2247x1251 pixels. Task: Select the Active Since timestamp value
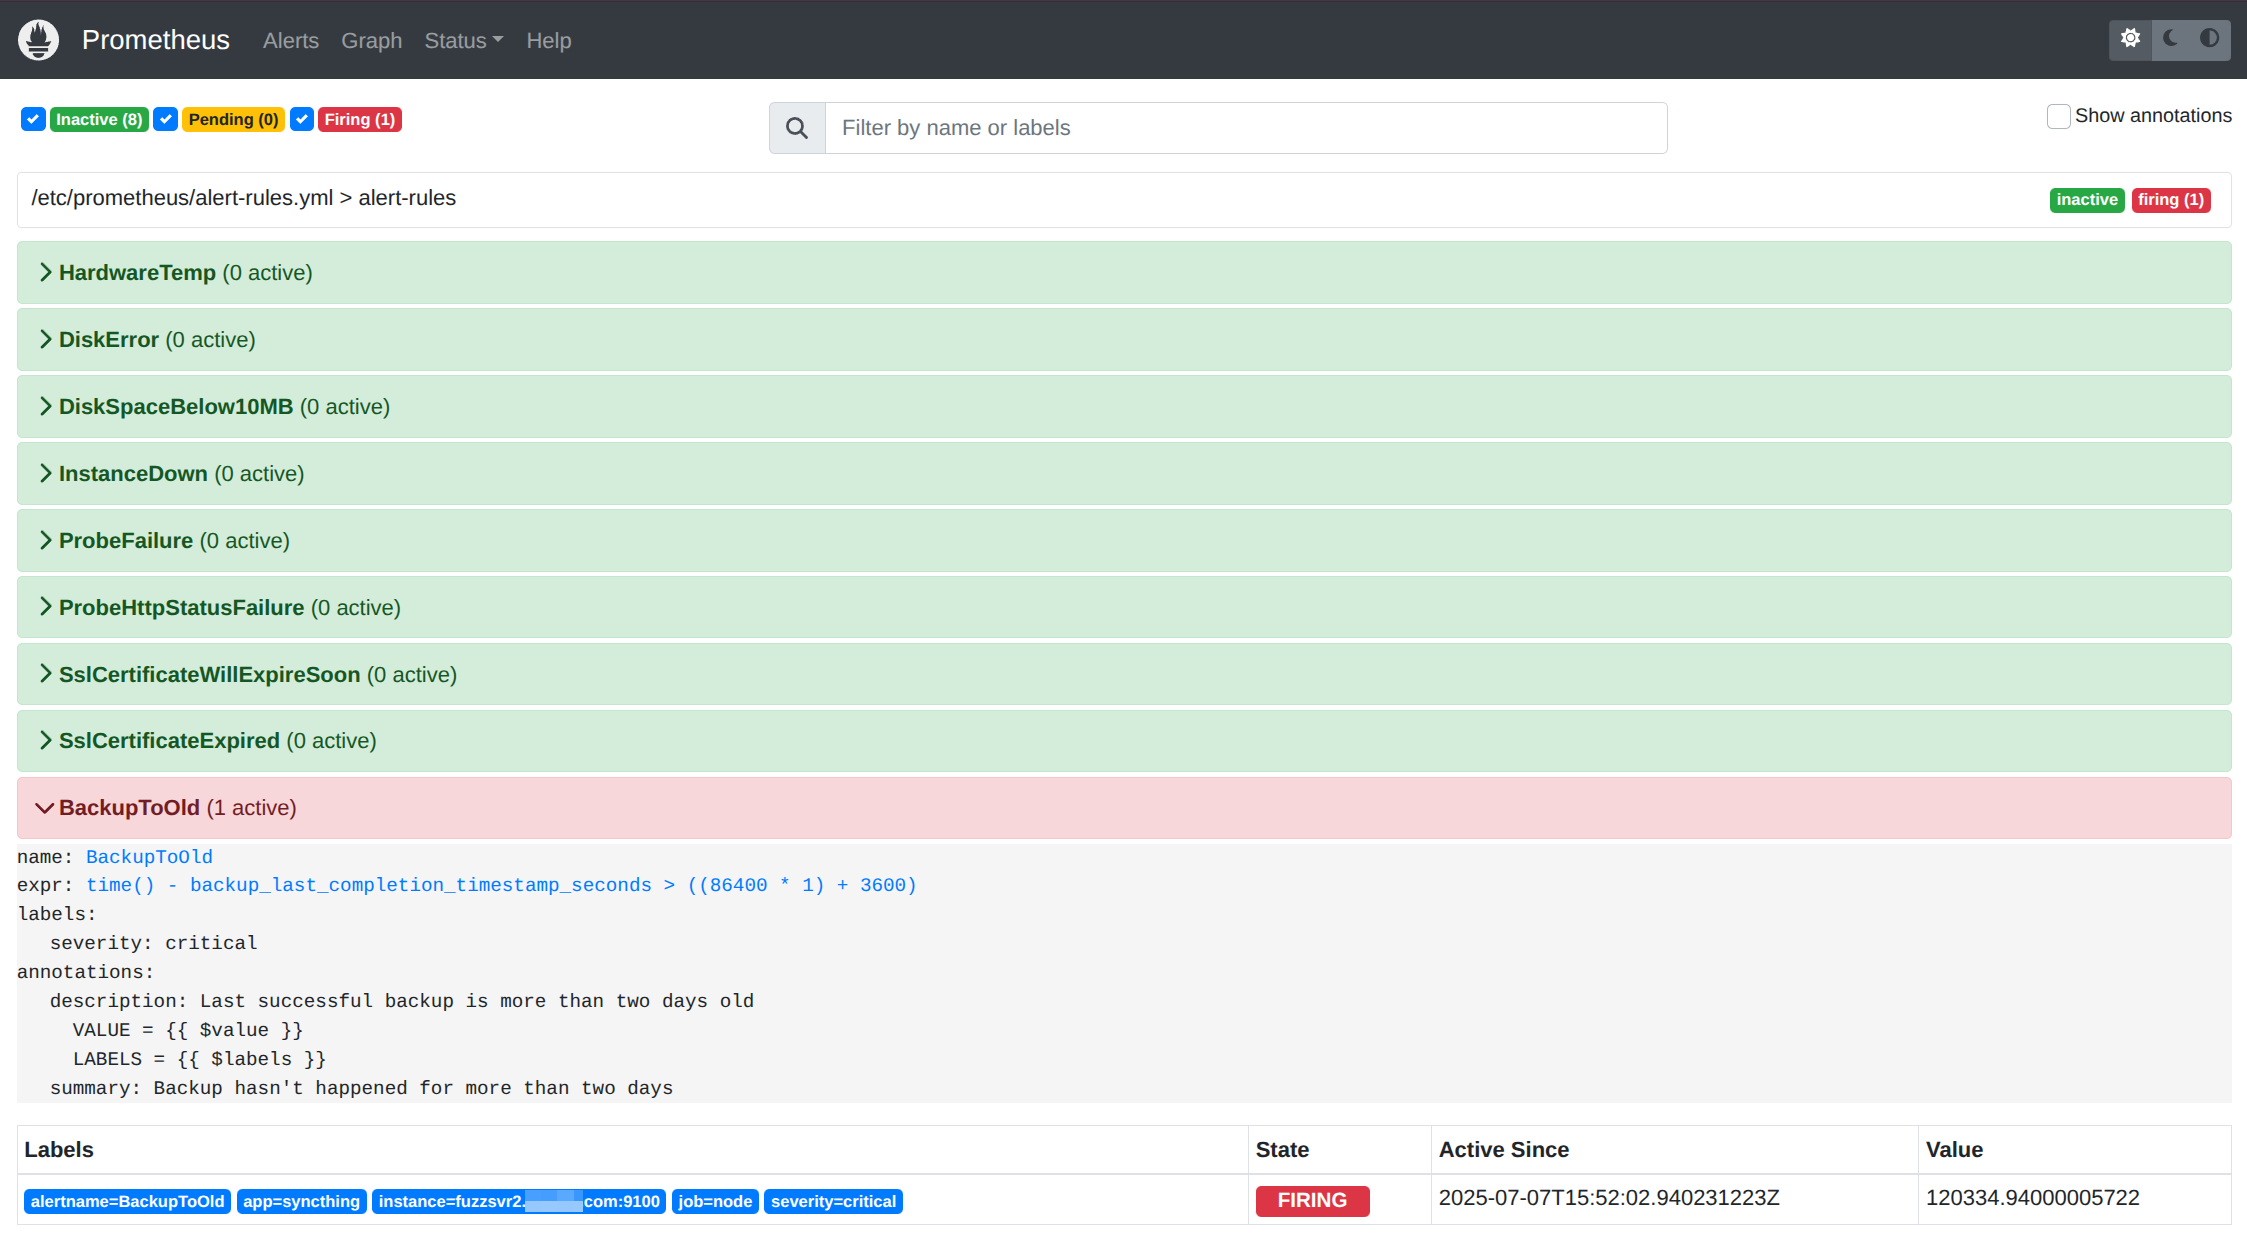(x=1609, y=1198)
